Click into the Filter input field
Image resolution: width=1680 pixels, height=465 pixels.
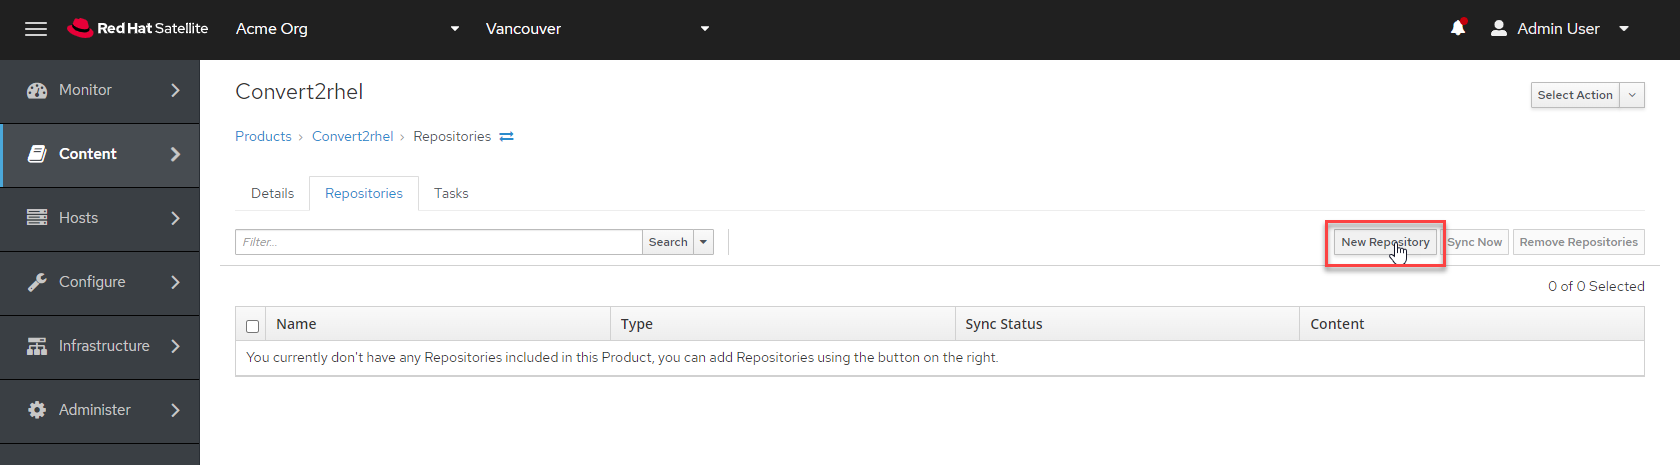pyautogui.click(x=438, y=242)
